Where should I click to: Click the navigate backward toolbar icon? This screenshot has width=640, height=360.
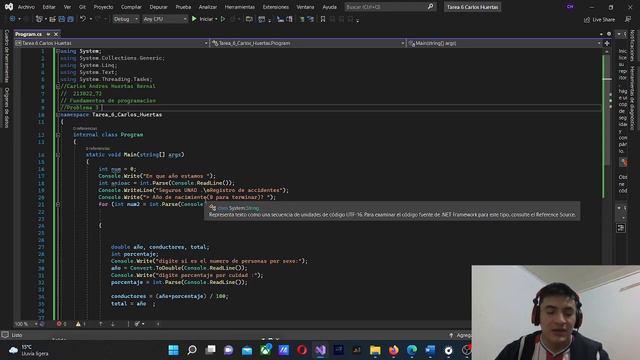[12, 19]
